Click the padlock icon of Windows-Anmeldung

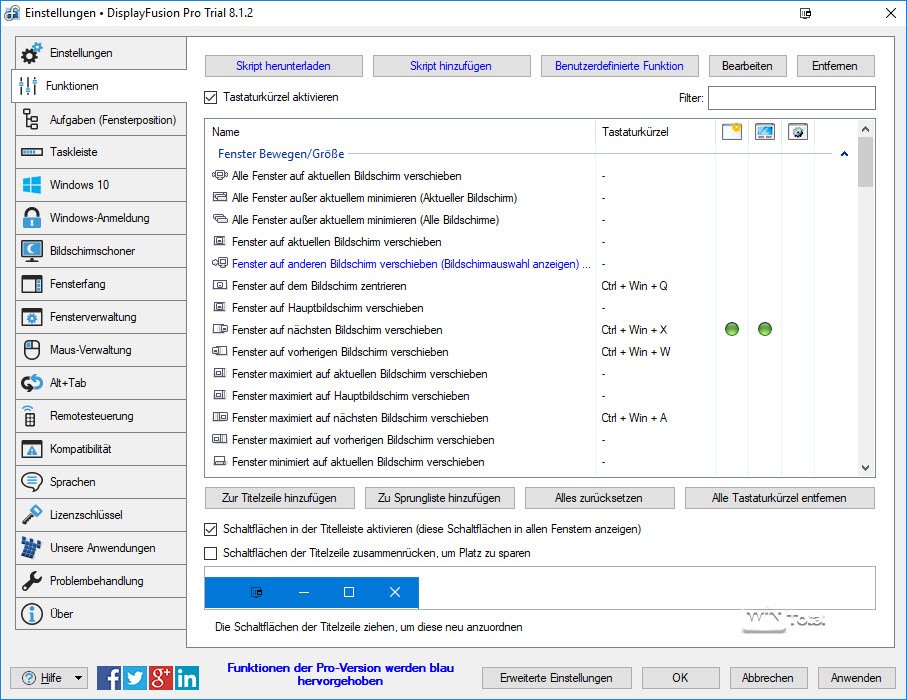31,218
